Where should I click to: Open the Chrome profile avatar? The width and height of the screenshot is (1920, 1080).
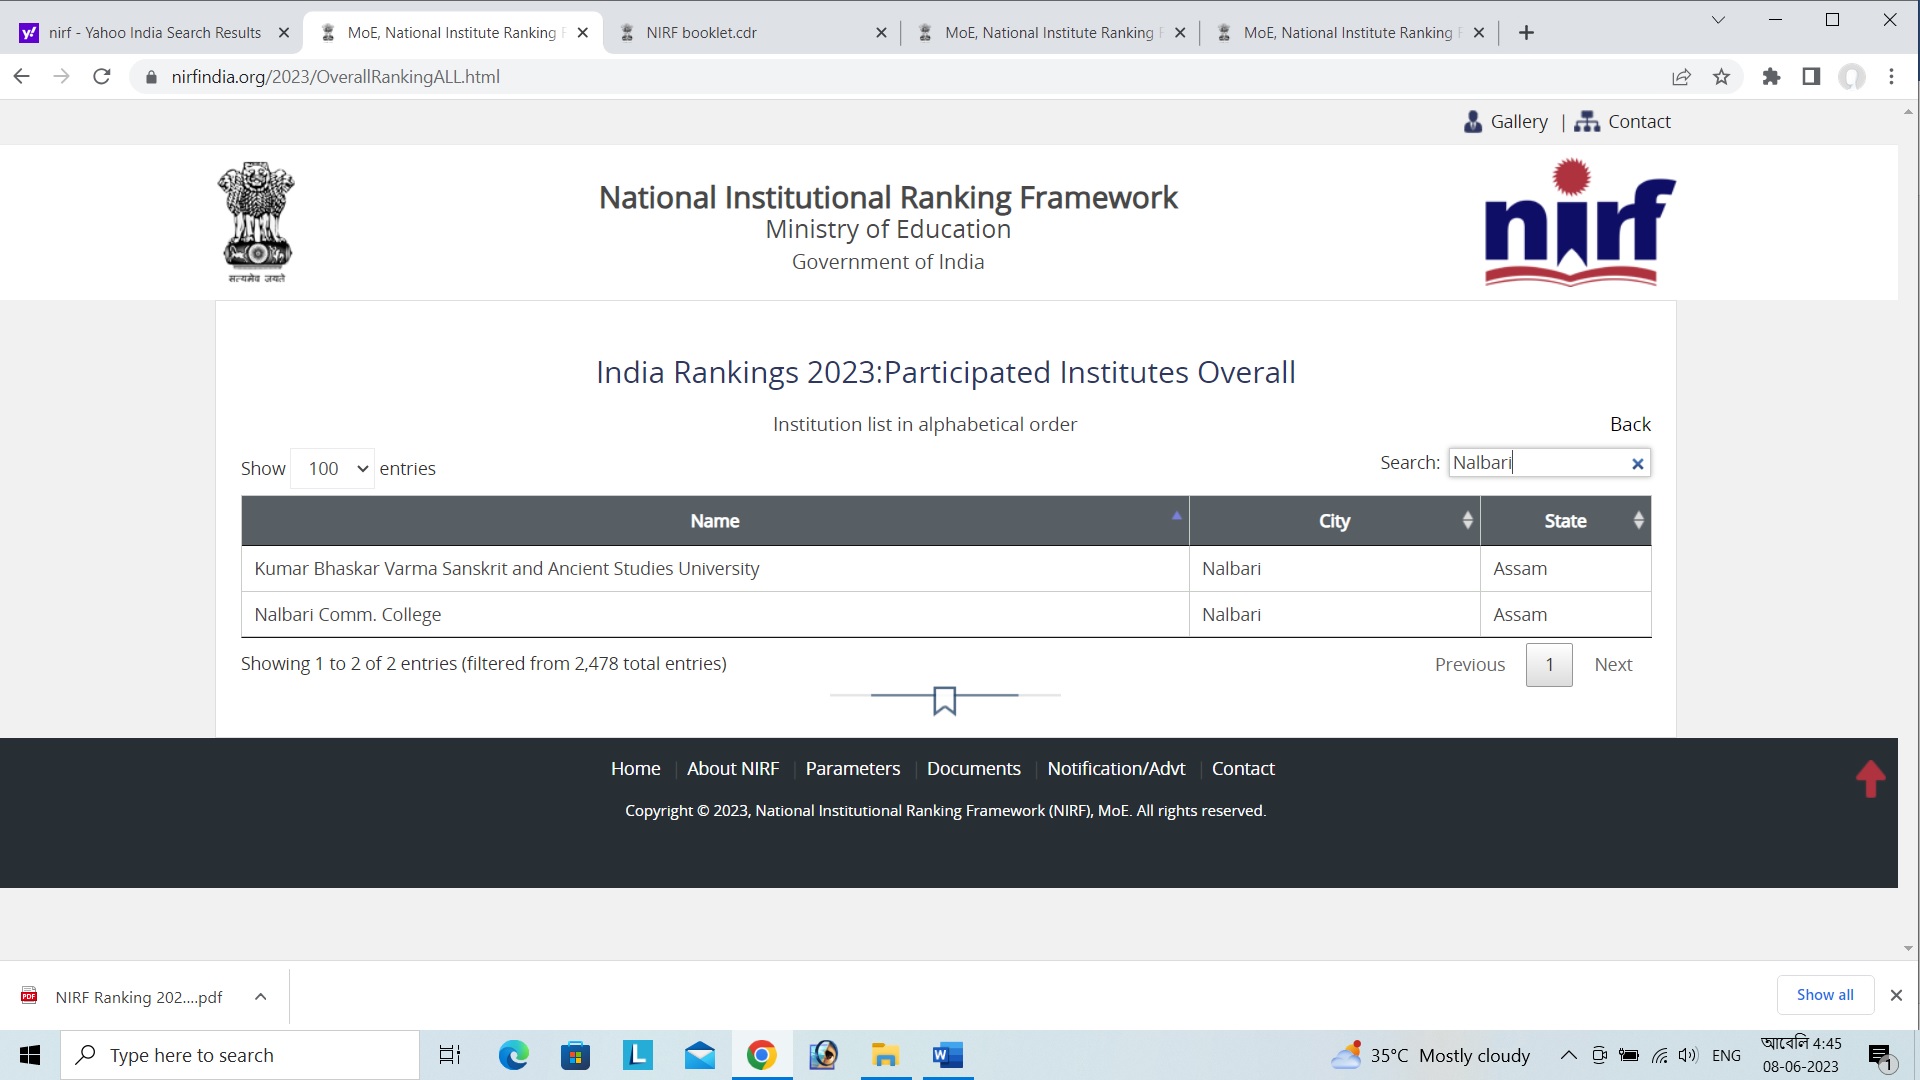(1852, 77)
